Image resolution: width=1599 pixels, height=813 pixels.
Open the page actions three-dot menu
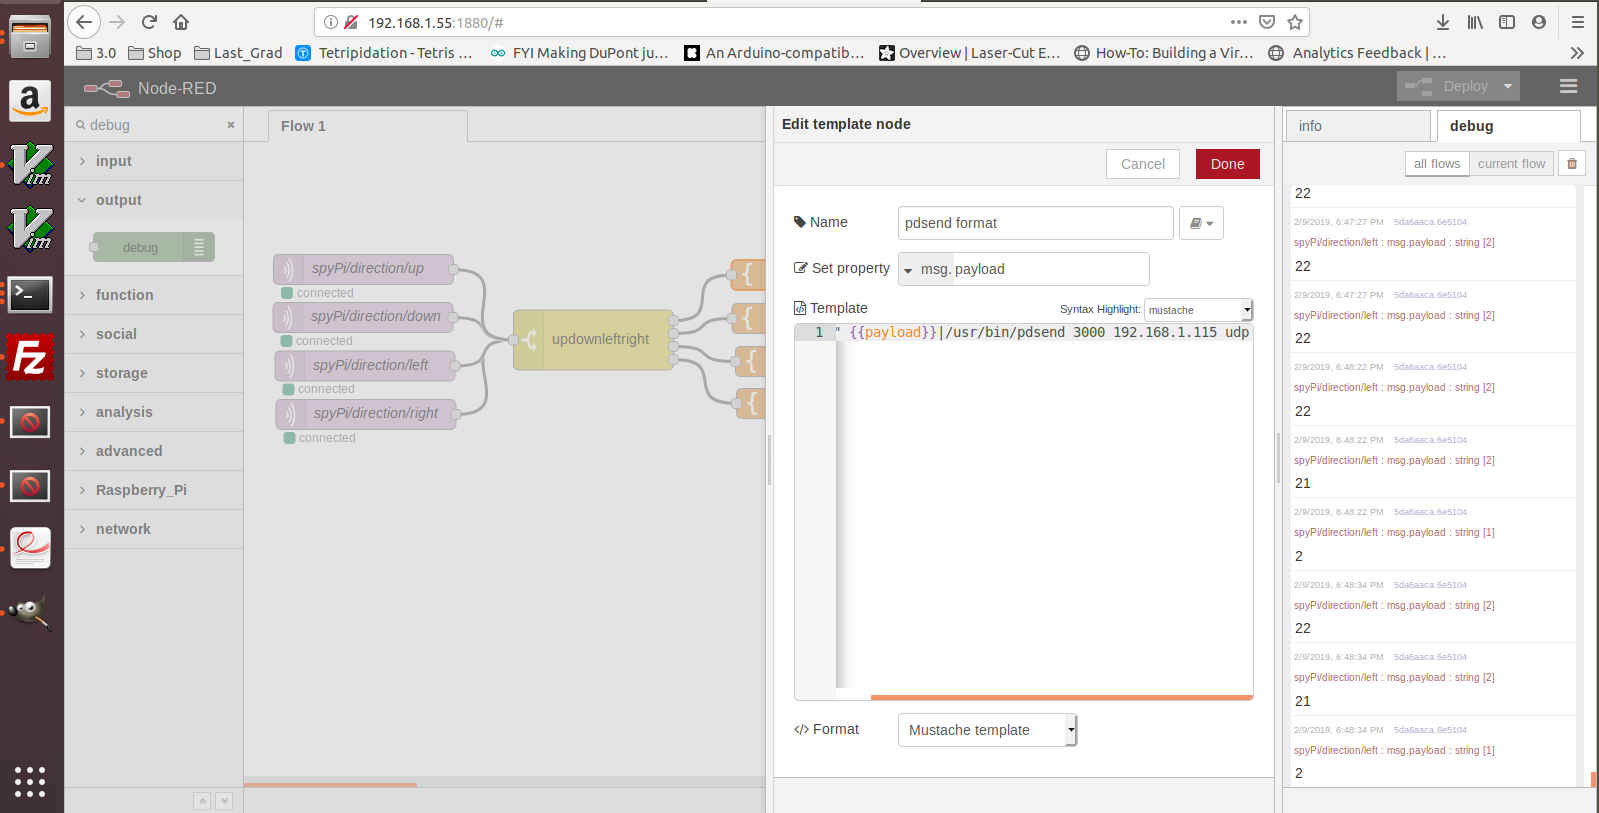(x=1239, y=22)
